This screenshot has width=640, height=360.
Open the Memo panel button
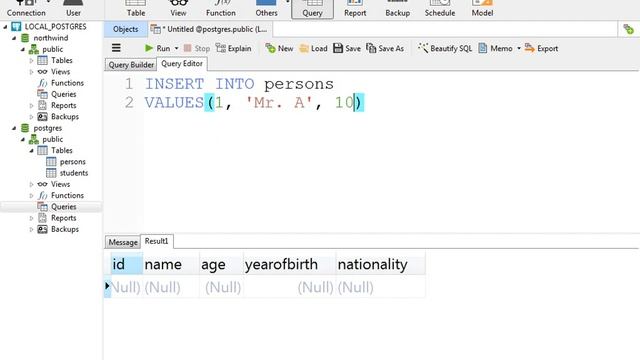495,48
